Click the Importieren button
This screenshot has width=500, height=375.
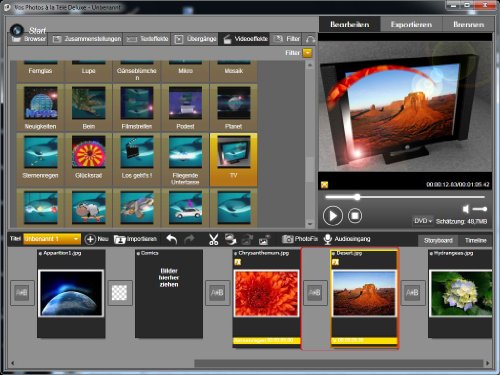[135, 239]
